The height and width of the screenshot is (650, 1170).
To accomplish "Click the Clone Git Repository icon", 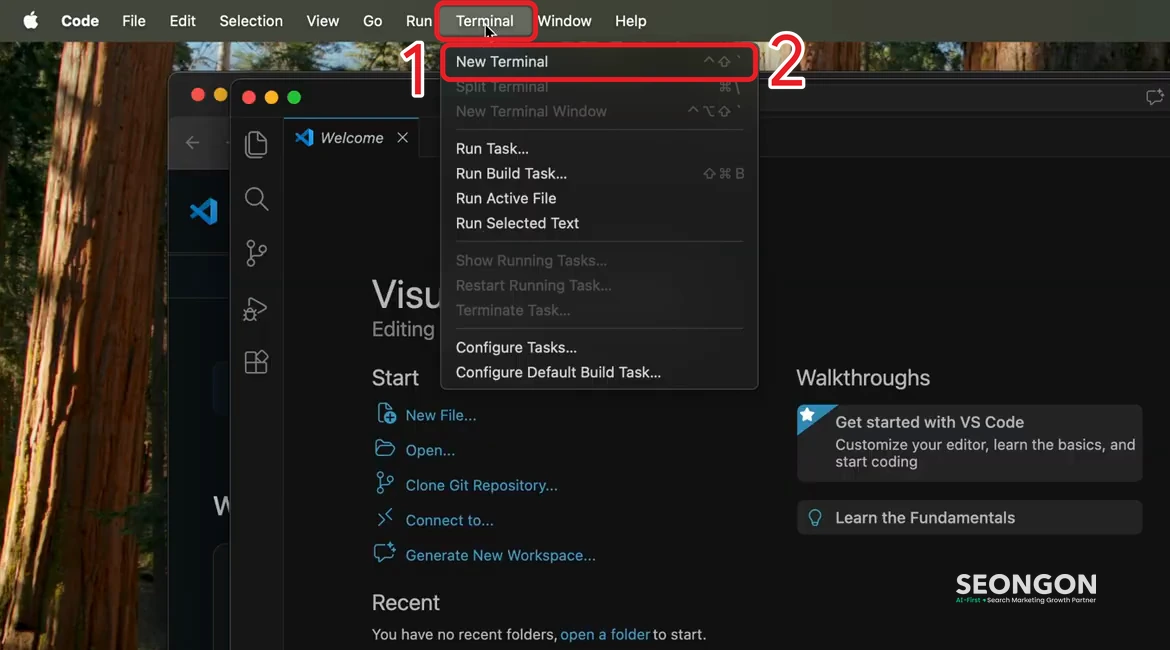I will [x=384, y=484].
